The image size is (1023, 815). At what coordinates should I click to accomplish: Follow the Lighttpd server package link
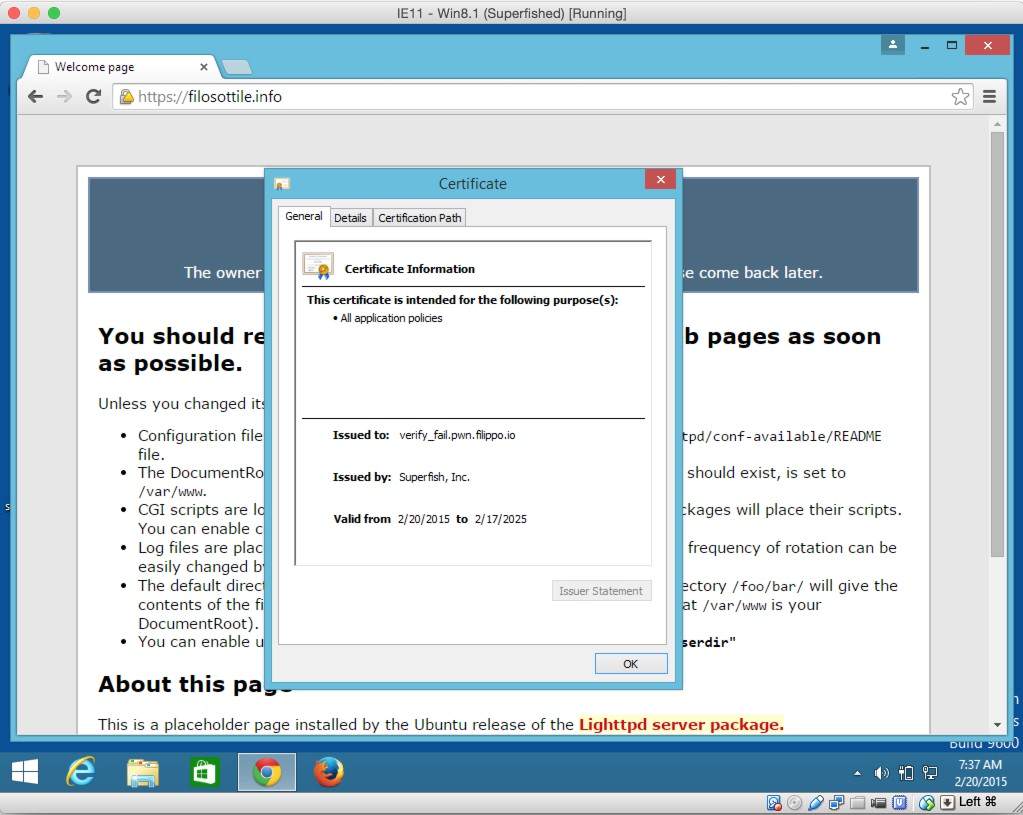coord(681,724)
